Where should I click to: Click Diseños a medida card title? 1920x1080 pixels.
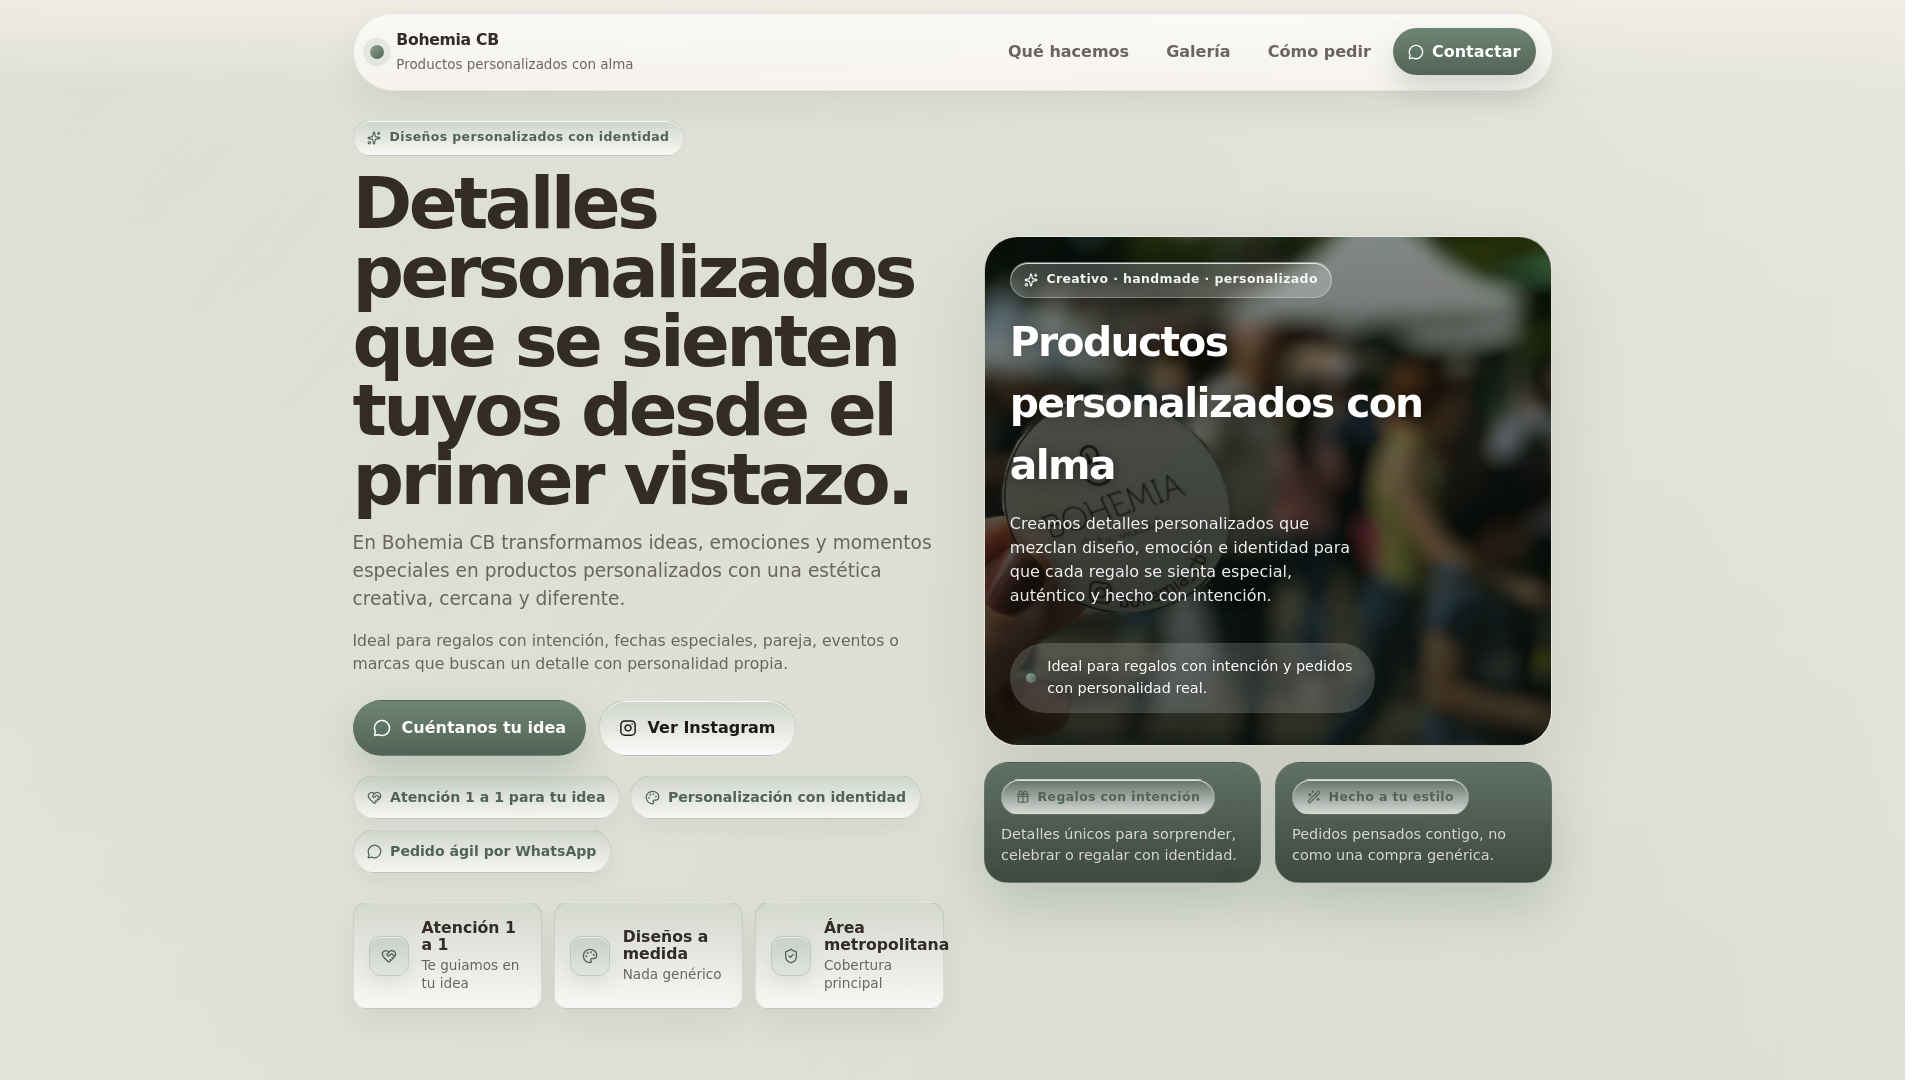tap(665, 946)
